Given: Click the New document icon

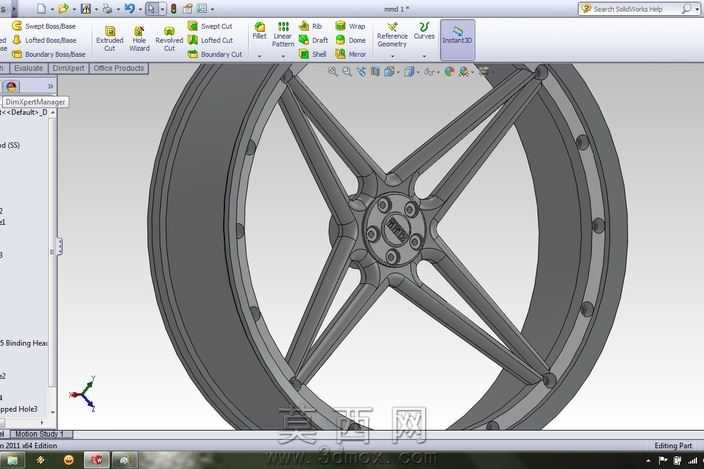Looking at the screenshot, I should coord(41,8).
